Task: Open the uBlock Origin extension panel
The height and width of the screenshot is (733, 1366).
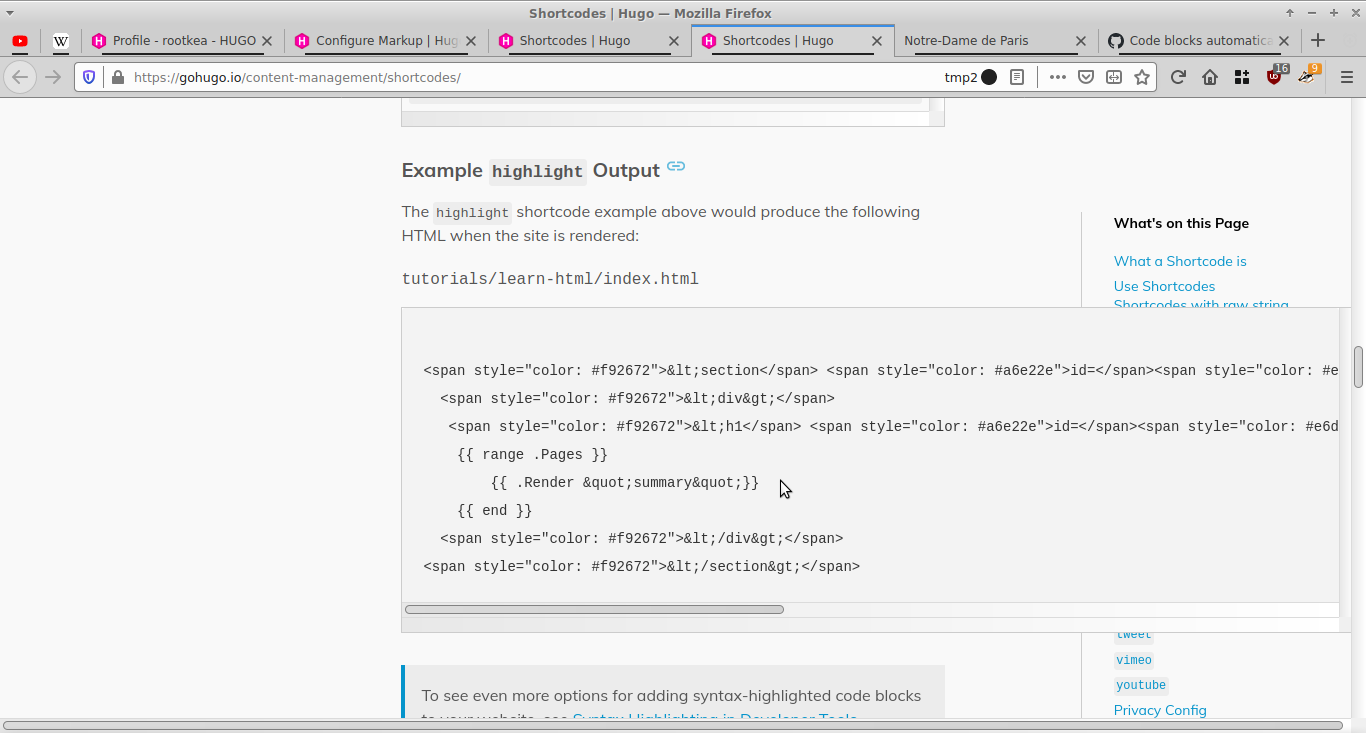Action: click(1274, 77)
